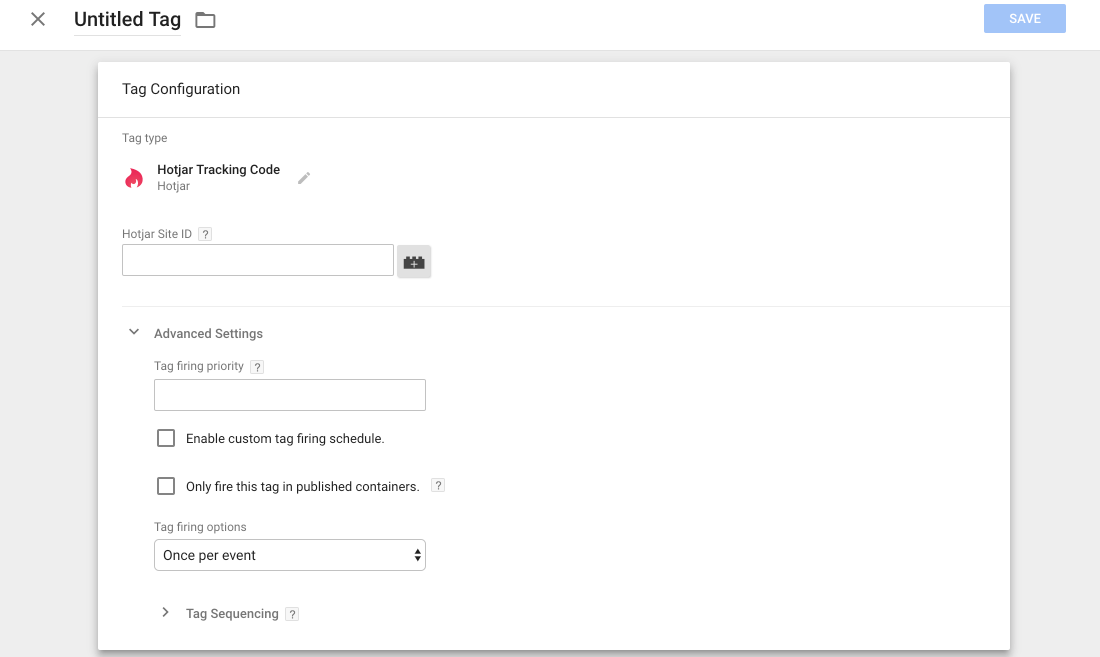Close the tag editor with X icon
Screen dimensions: 1100x657
coord(38,19)
